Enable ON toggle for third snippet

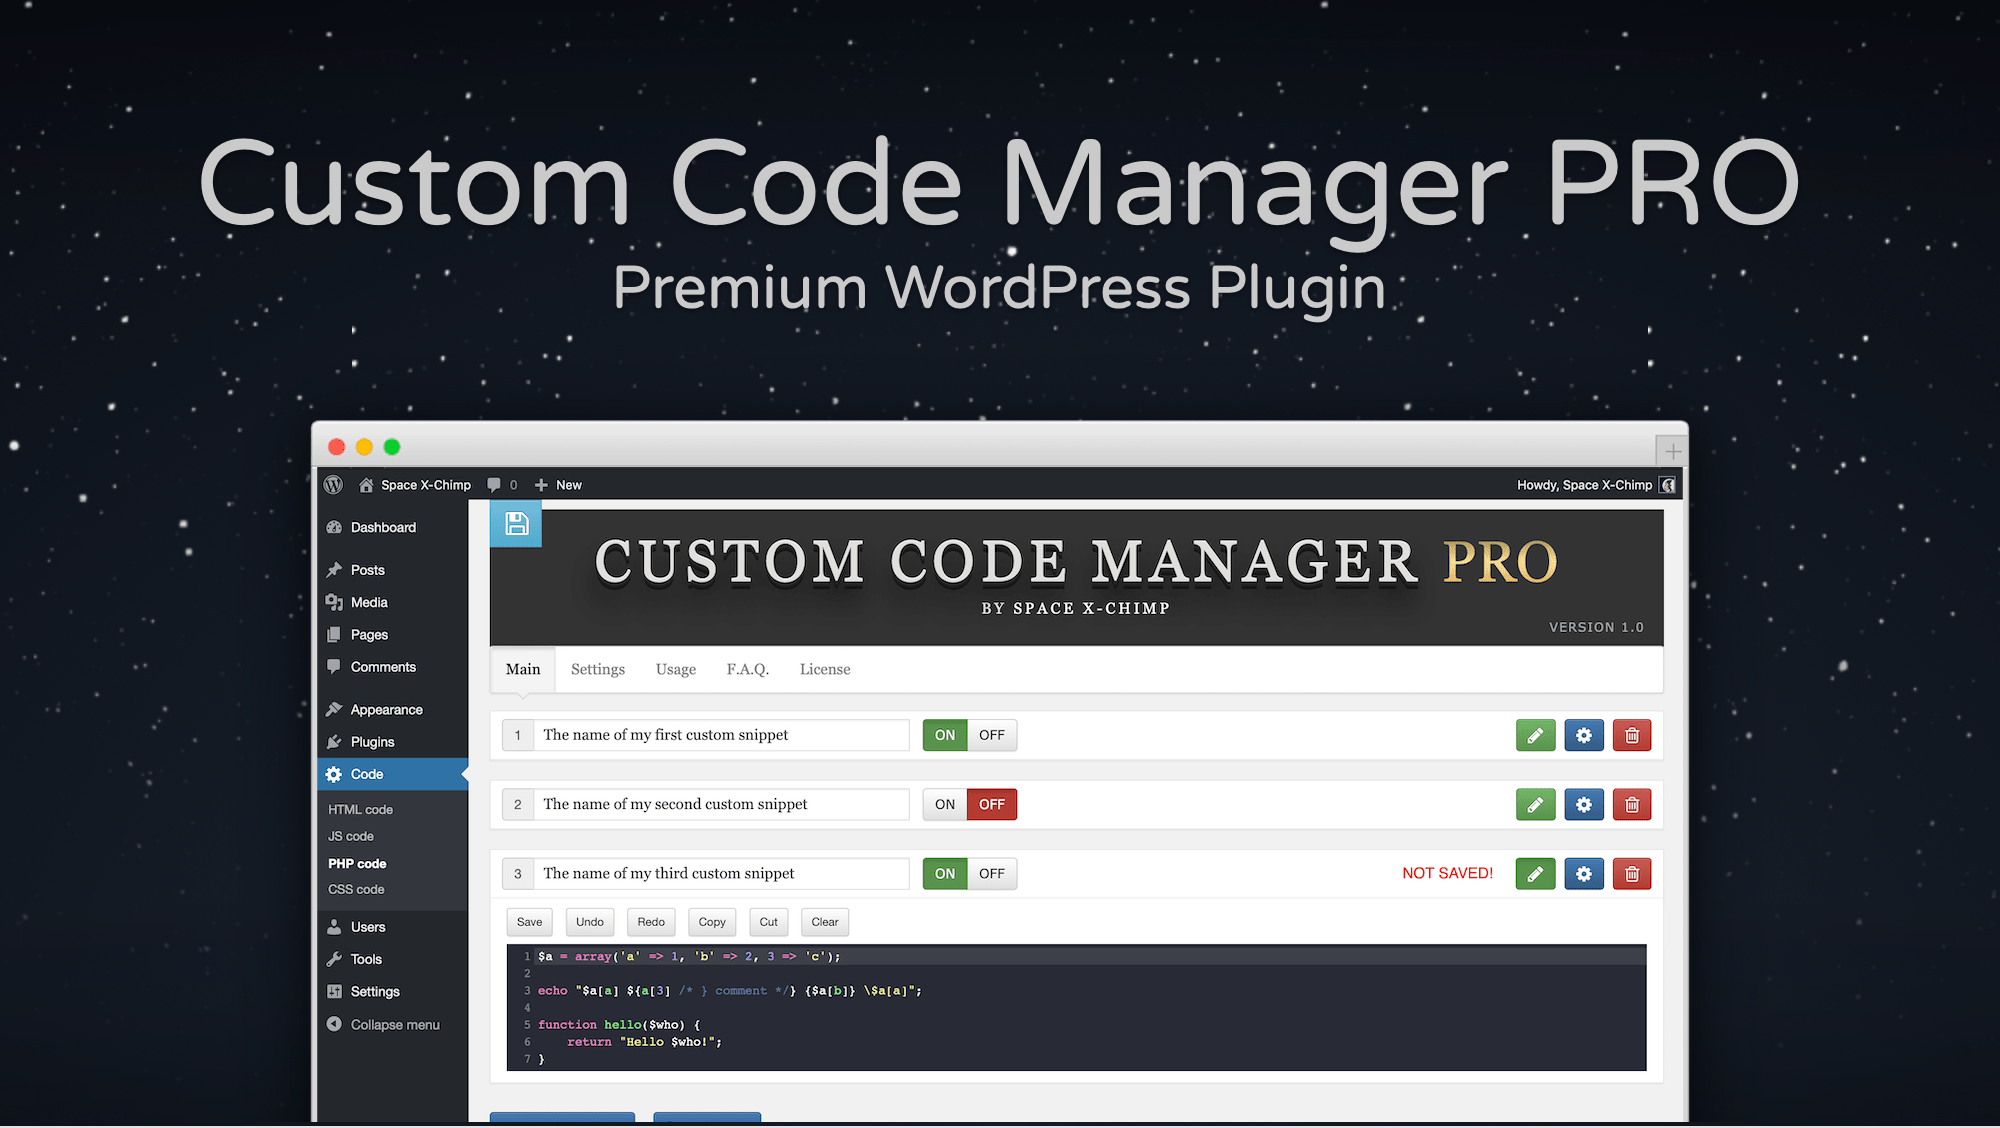945,872
